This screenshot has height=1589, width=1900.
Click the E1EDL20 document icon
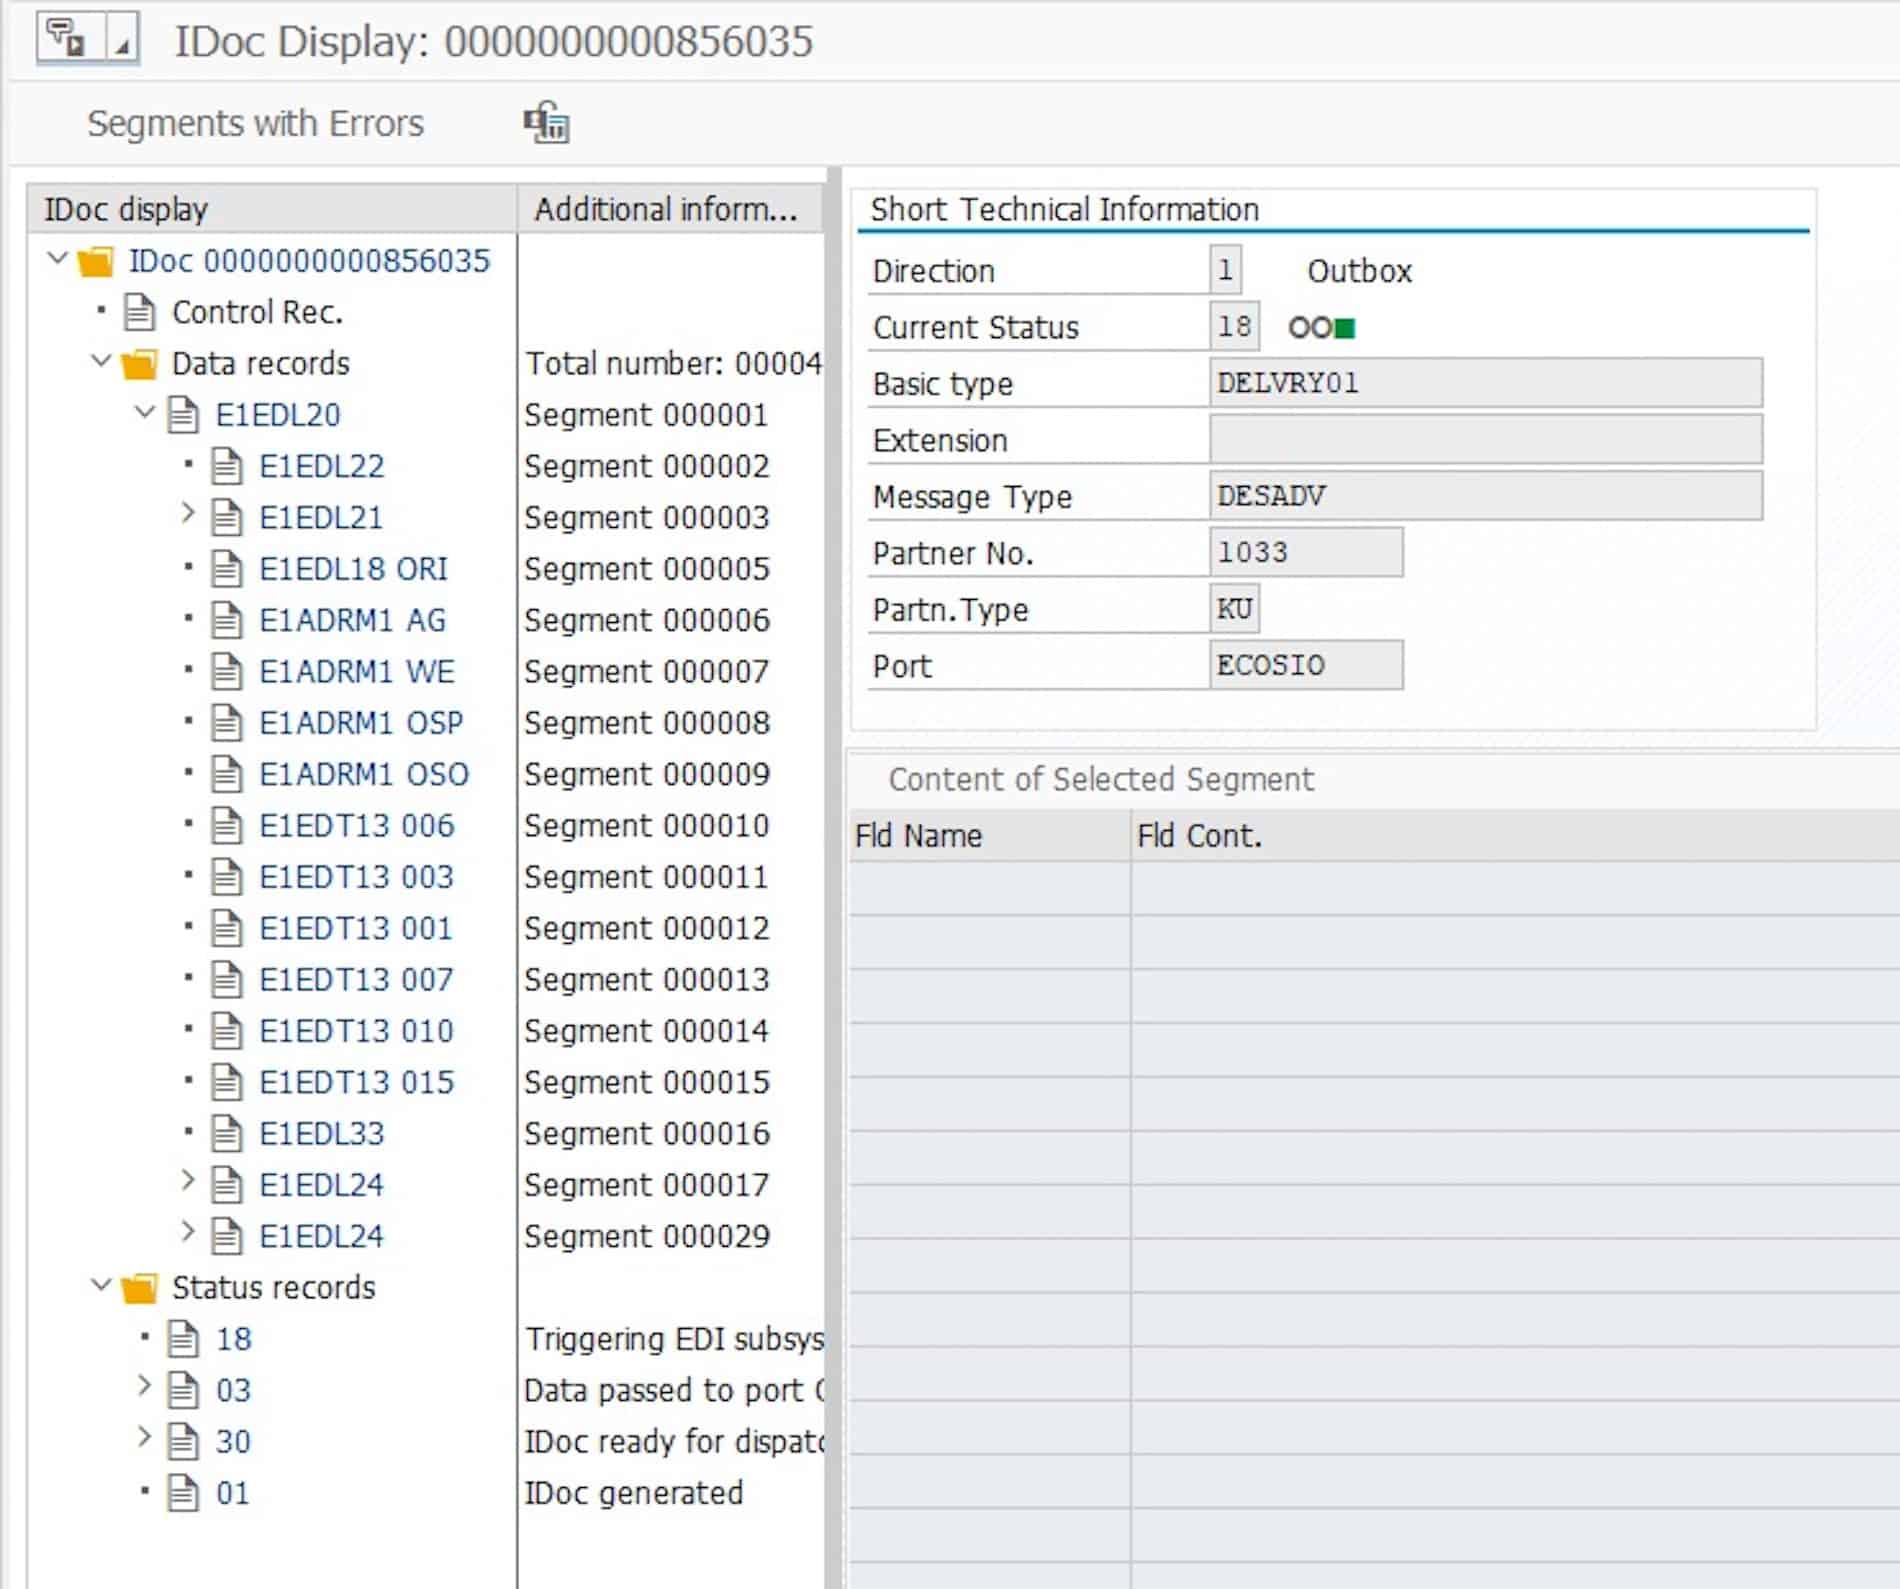coord(185,414)
